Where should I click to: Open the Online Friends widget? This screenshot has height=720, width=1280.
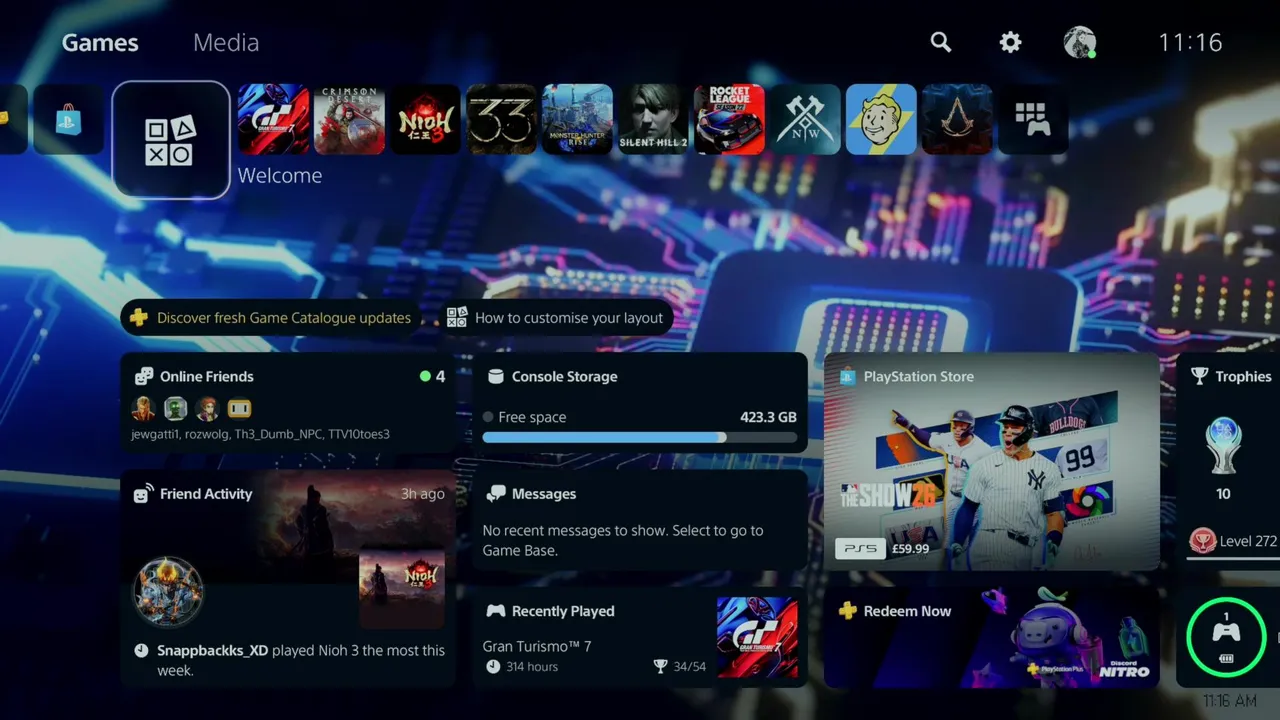point(289,404)
